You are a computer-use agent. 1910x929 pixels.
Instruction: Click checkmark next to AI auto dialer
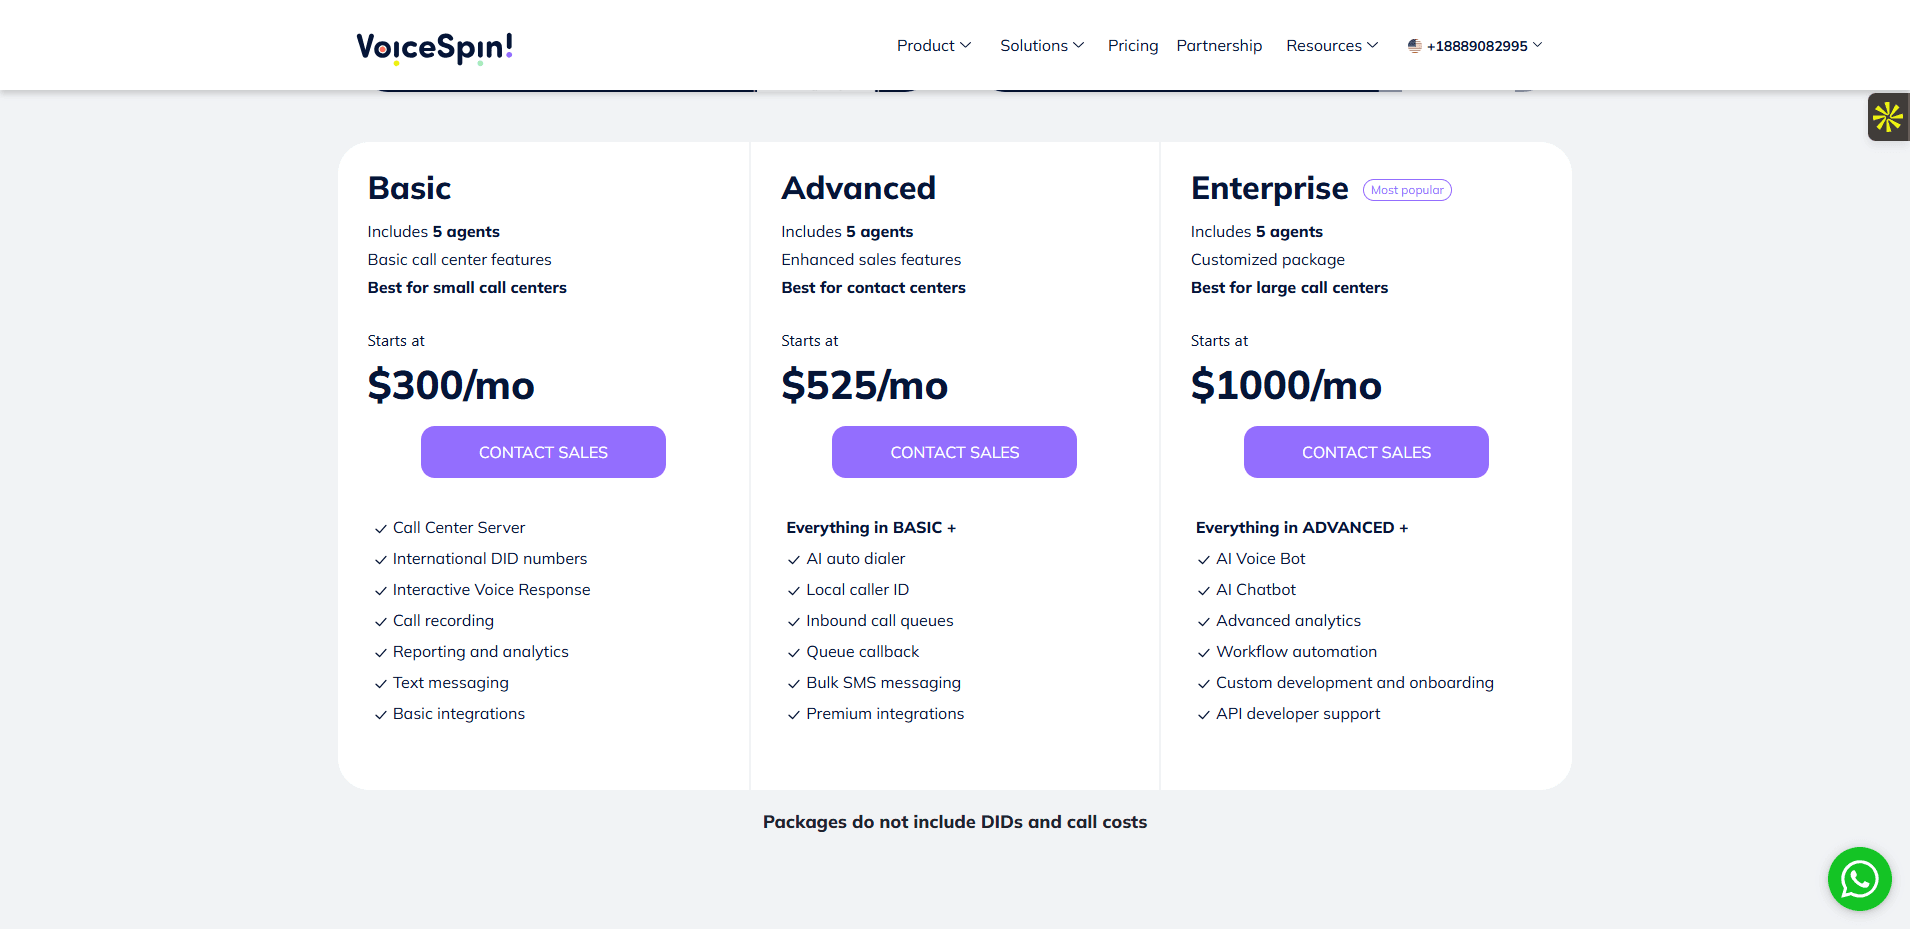[794, 560]
